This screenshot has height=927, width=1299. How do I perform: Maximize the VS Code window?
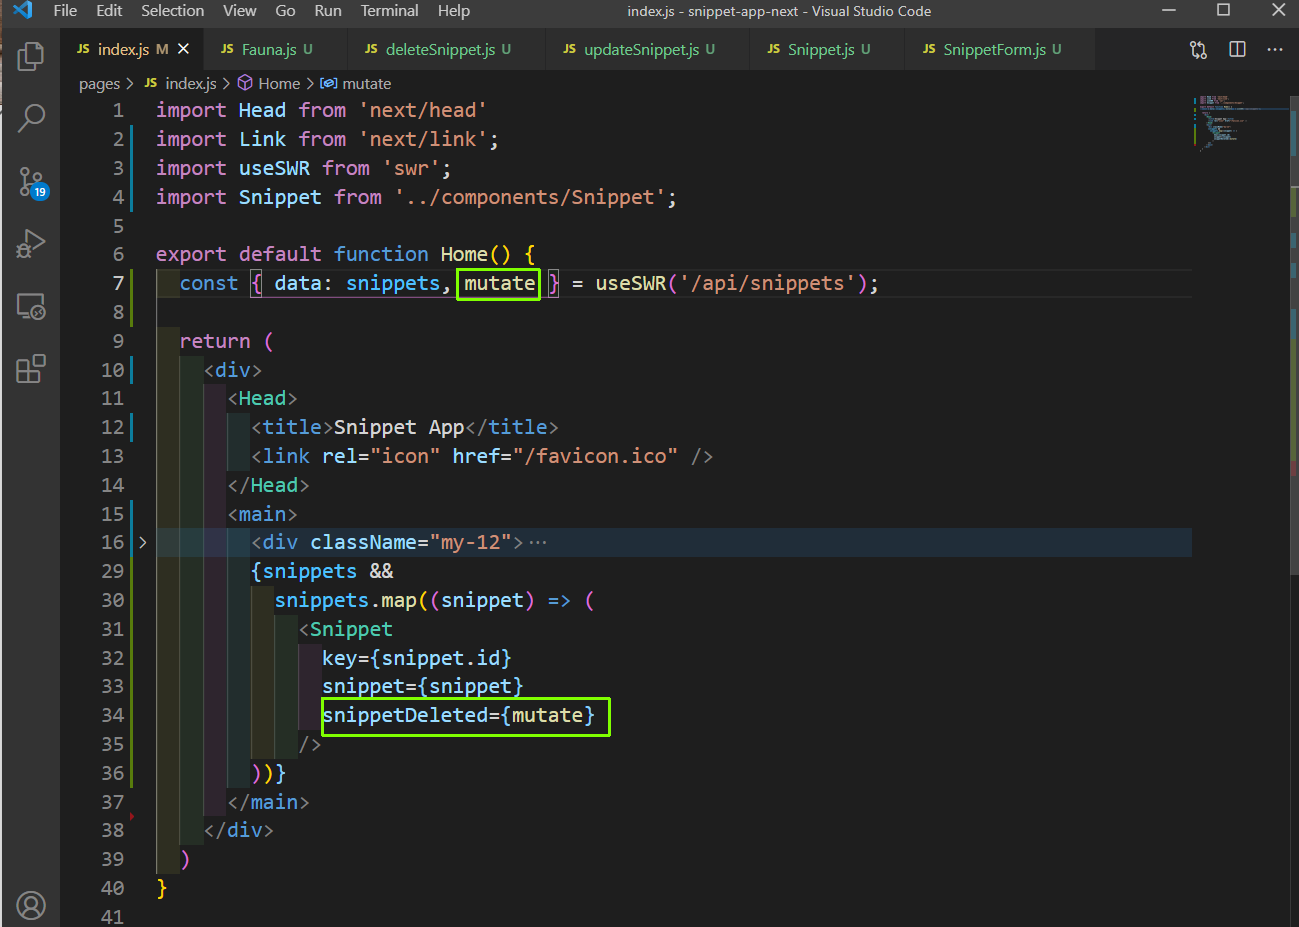pos(1223,11)
